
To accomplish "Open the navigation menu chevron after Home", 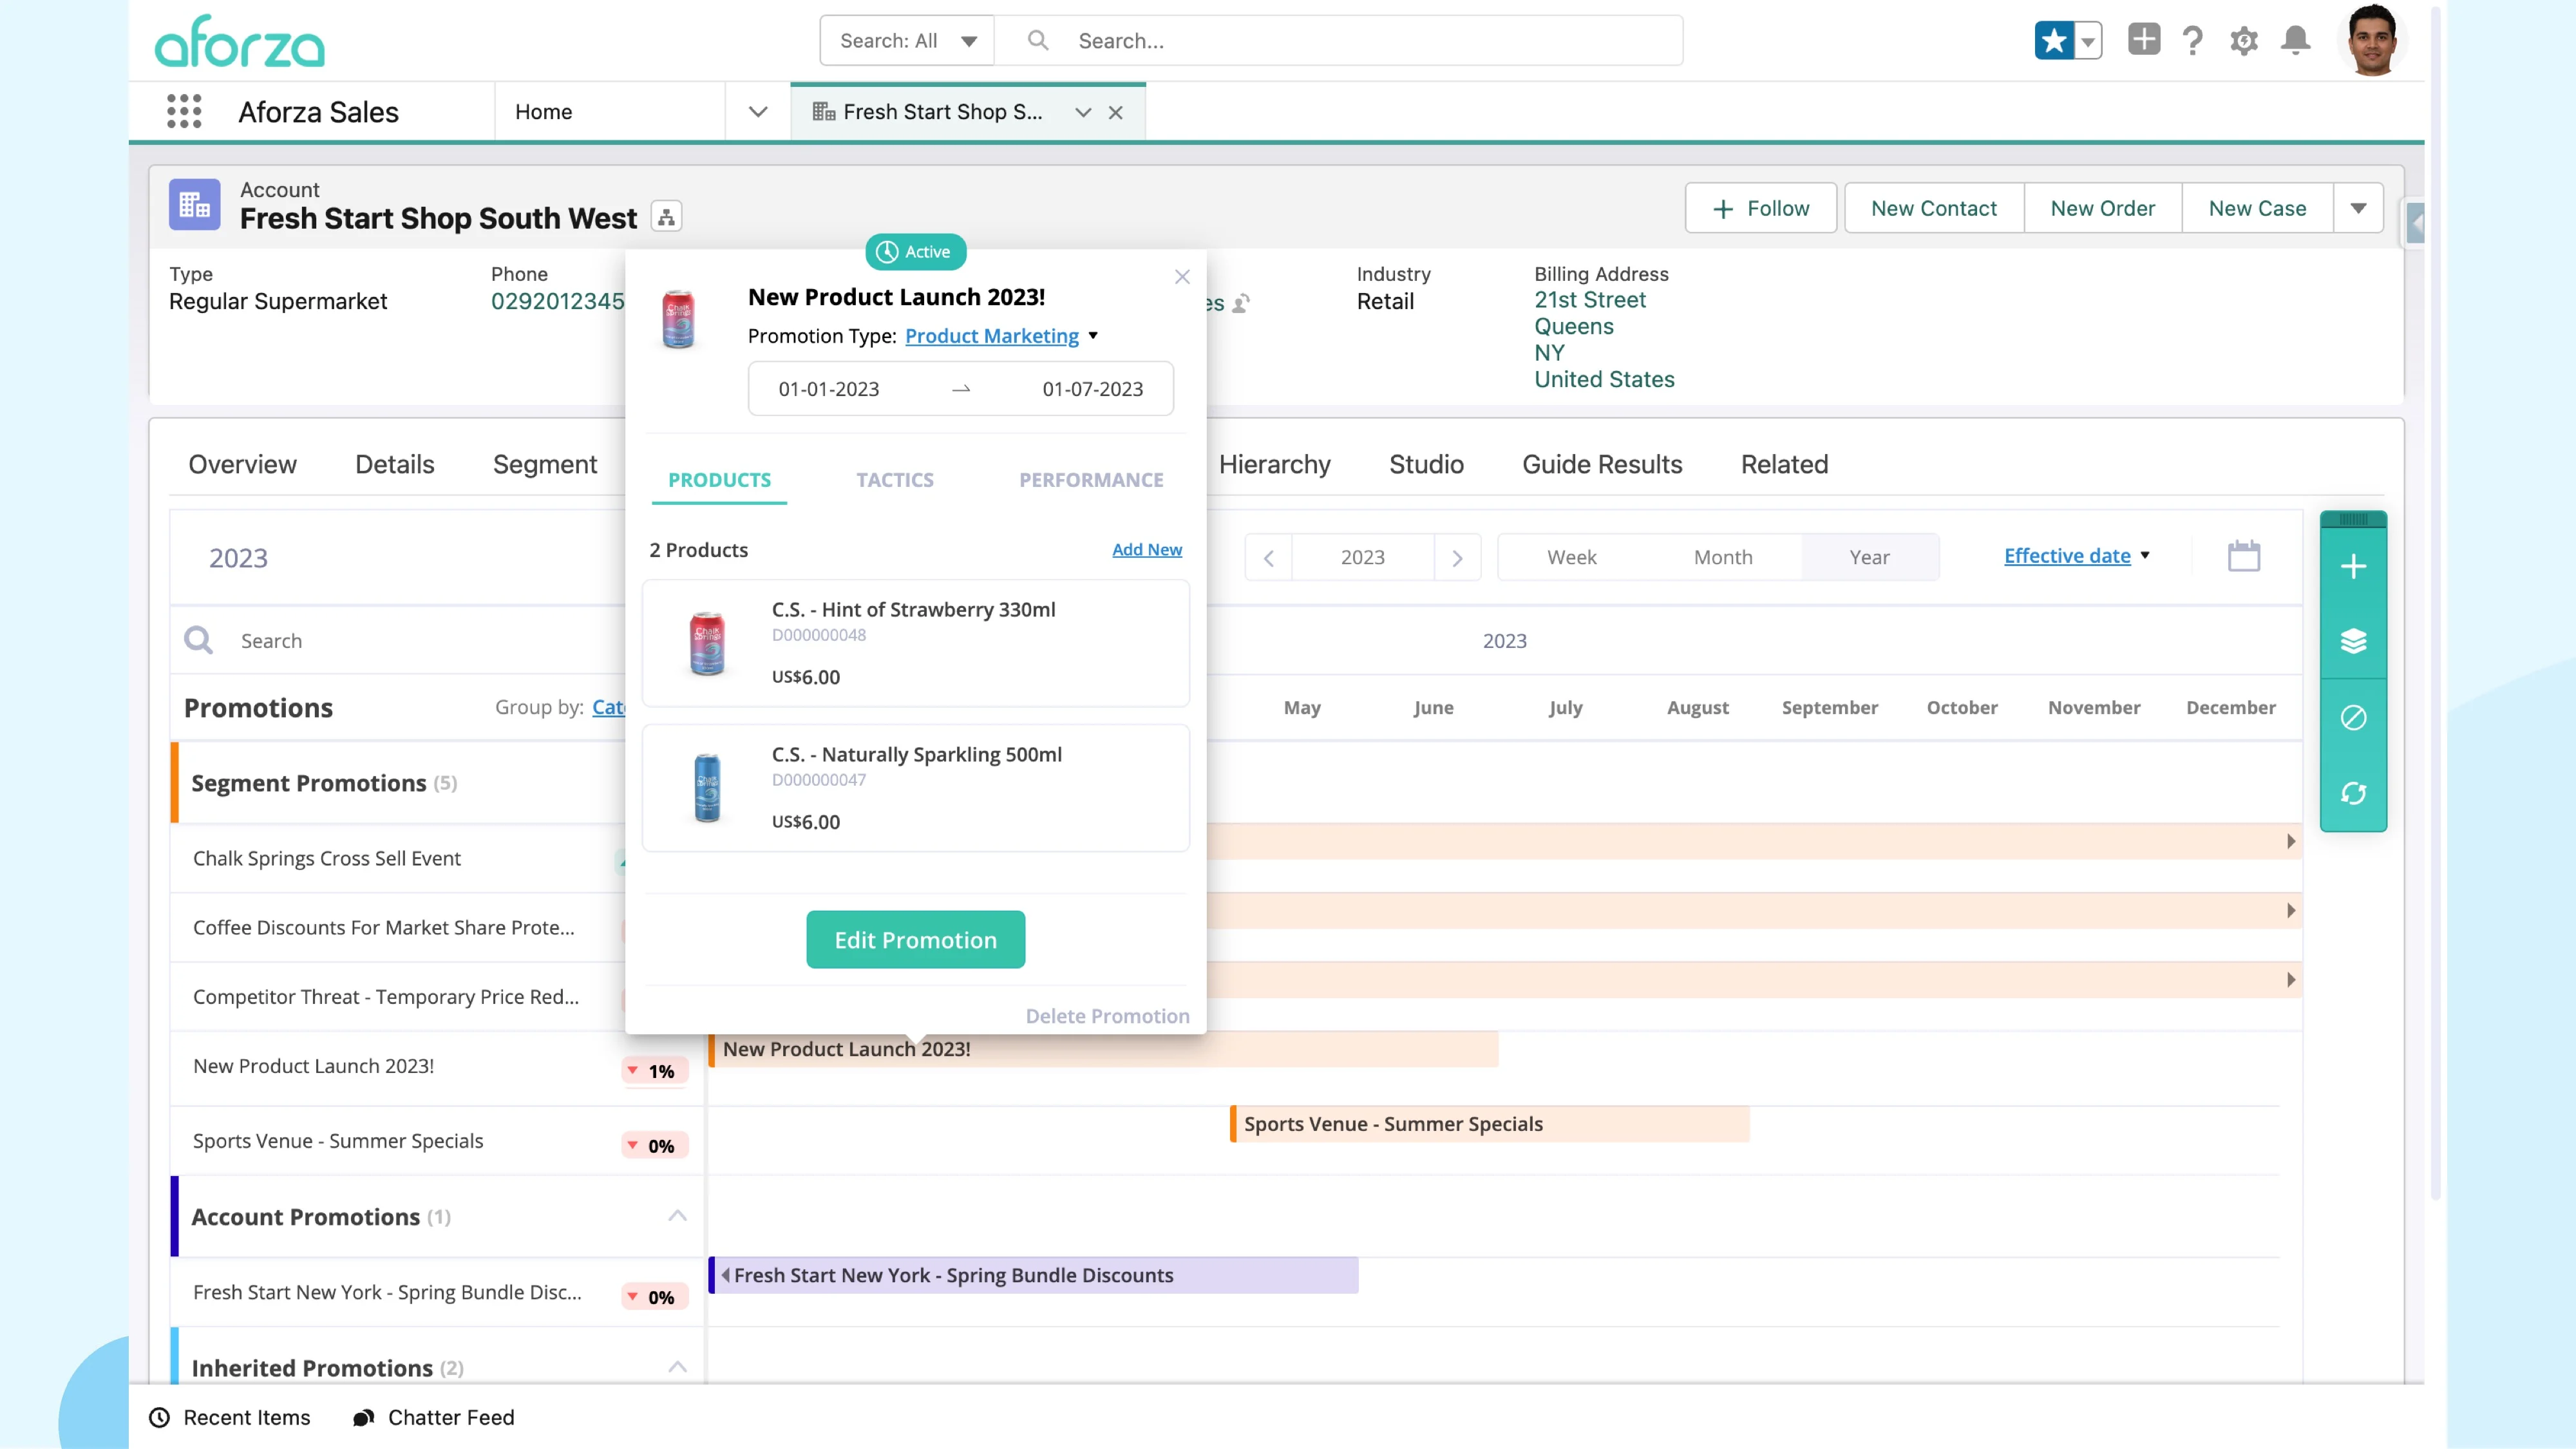I will coord(758,112).
